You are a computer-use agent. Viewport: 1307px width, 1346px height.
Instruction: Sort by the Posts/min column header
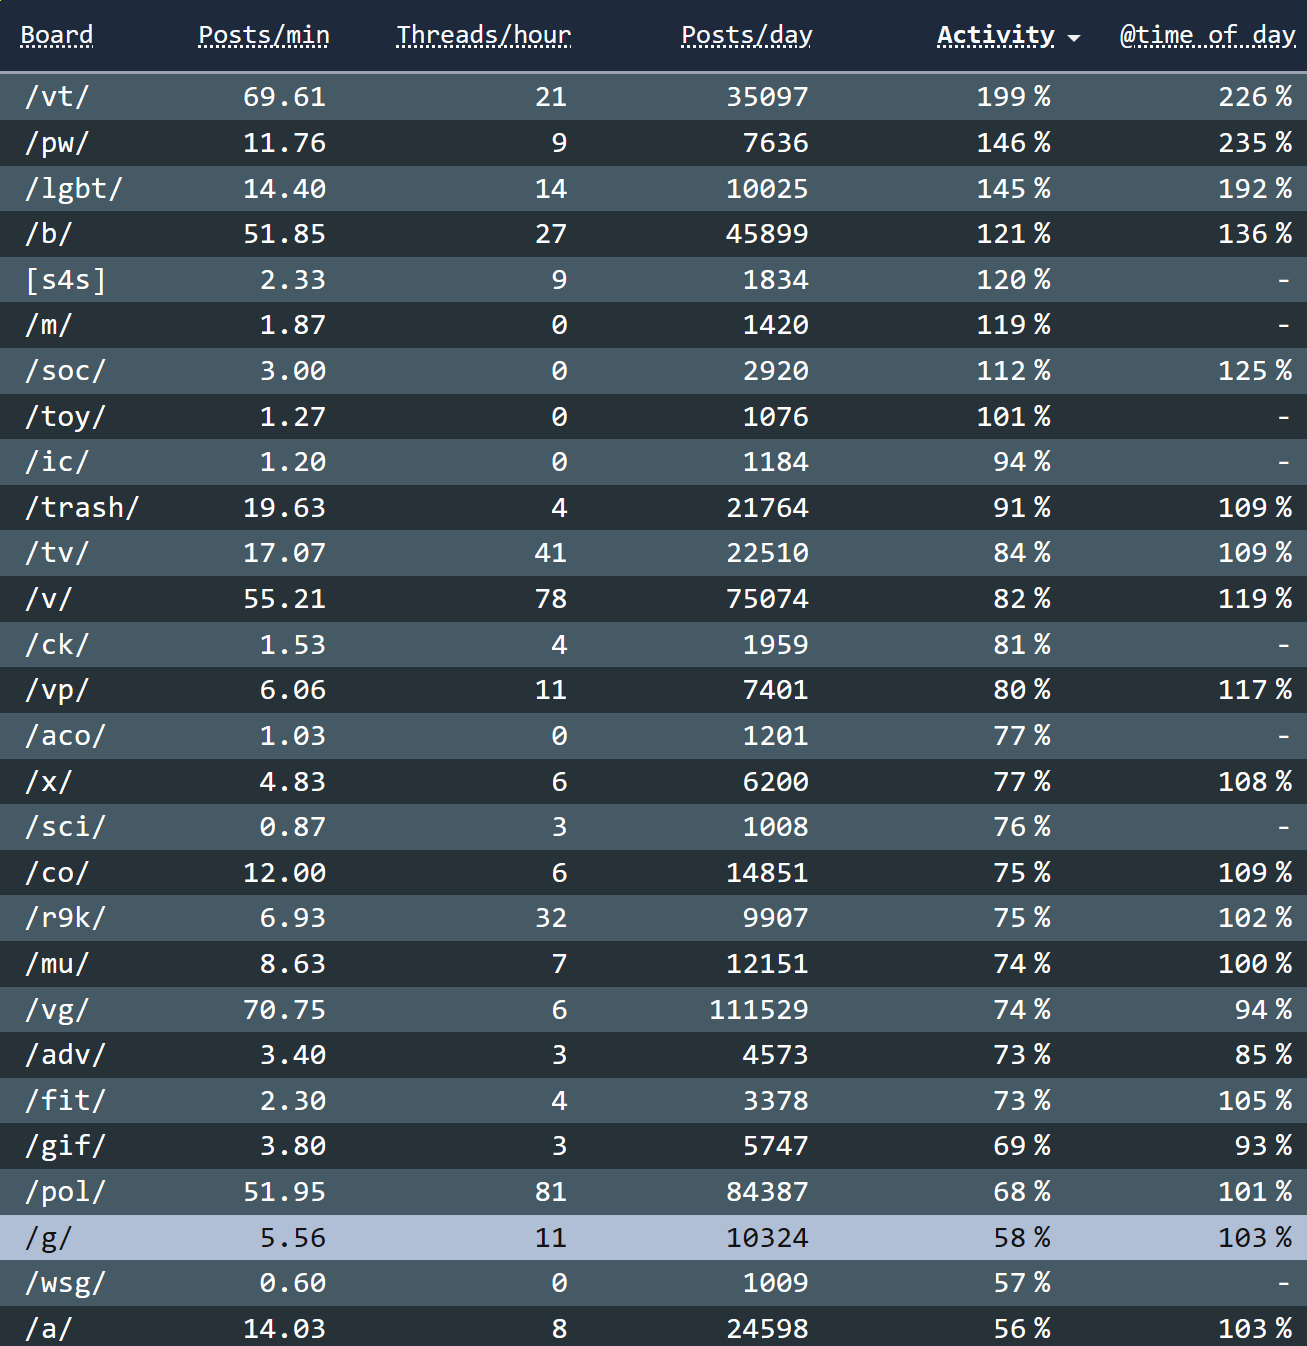pos(264,35)
